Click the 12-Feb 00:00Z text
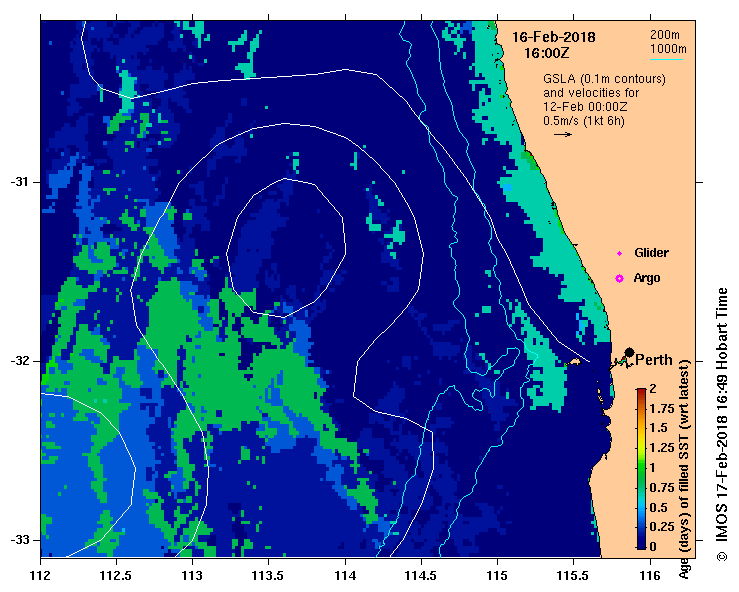 click(x=585, y=107)
